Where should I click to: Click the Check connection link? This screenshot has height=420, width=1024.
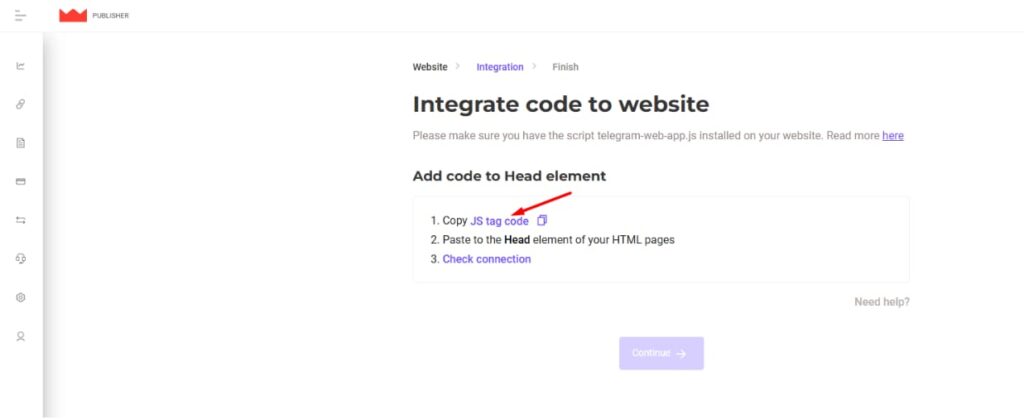[487, 259]
